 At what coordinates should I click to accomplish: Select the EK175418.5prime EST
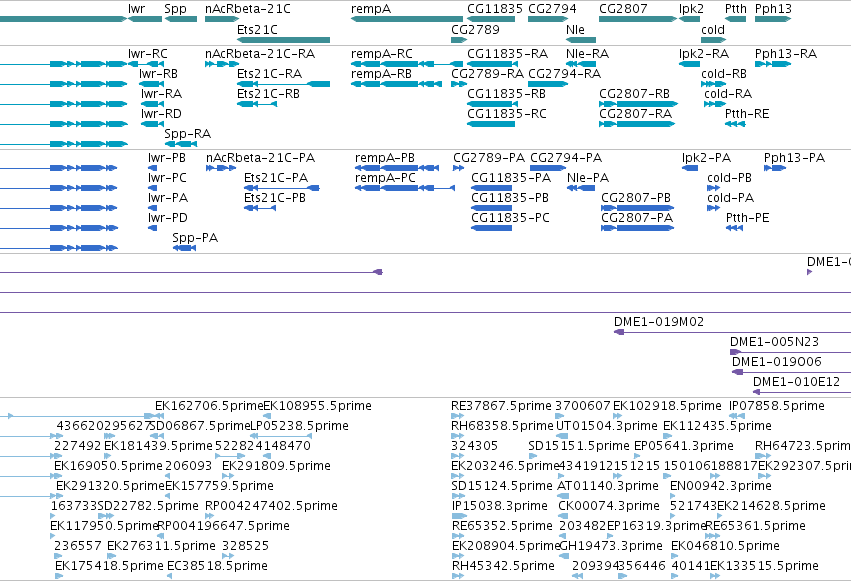click(59, 576)
